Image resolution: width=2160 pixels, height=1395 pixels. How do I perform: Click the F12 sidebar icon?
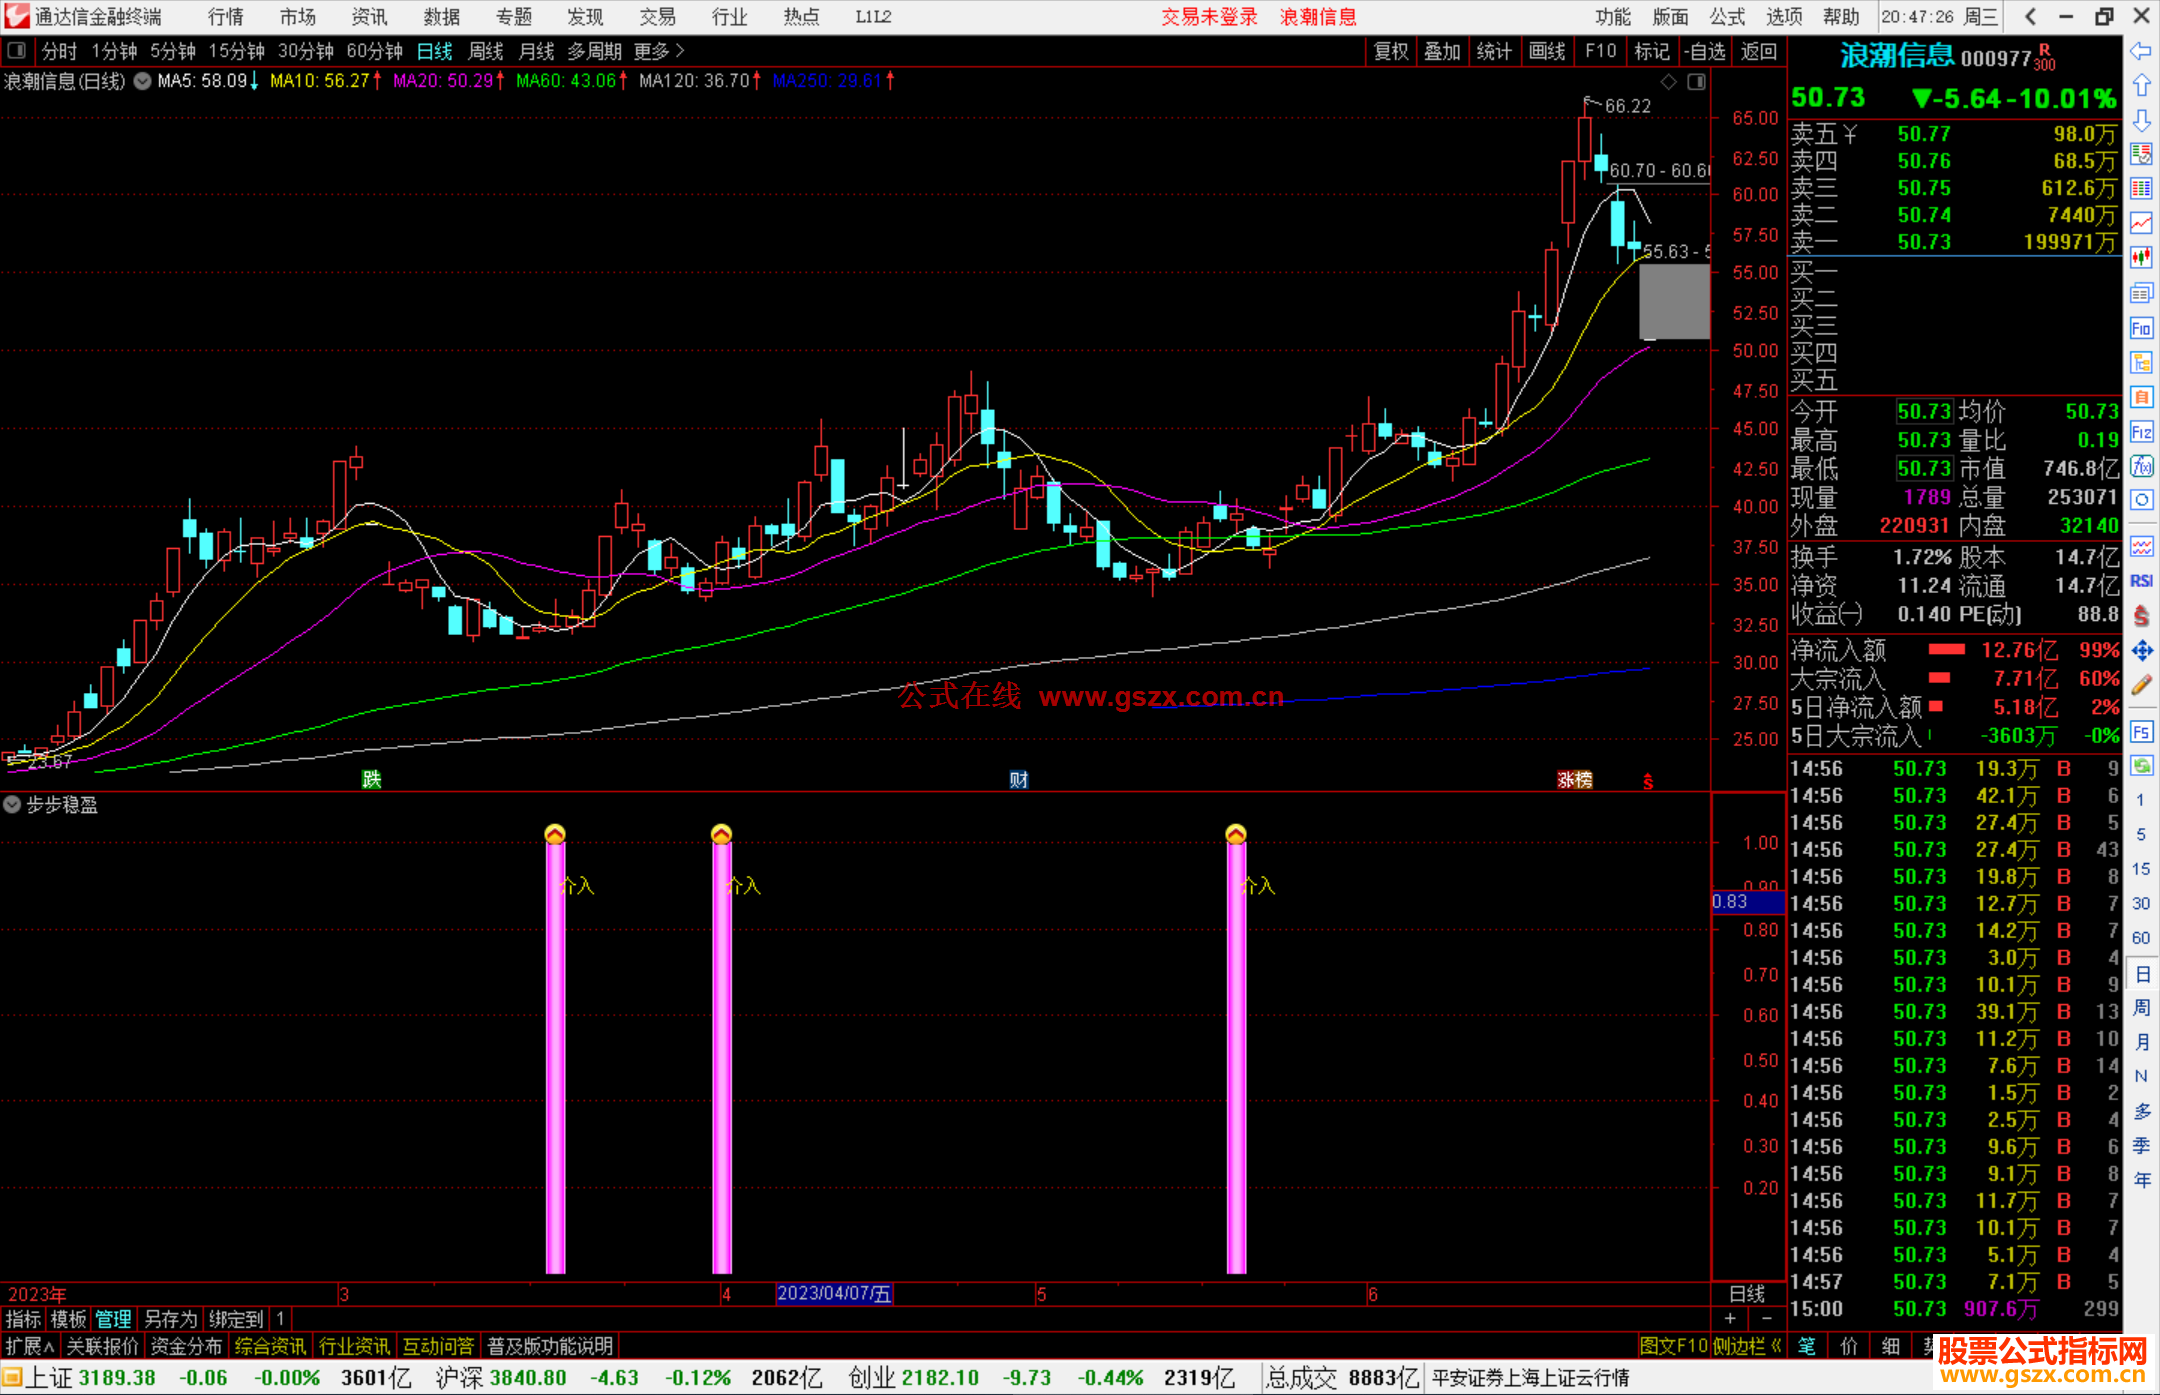point(2141,432)
